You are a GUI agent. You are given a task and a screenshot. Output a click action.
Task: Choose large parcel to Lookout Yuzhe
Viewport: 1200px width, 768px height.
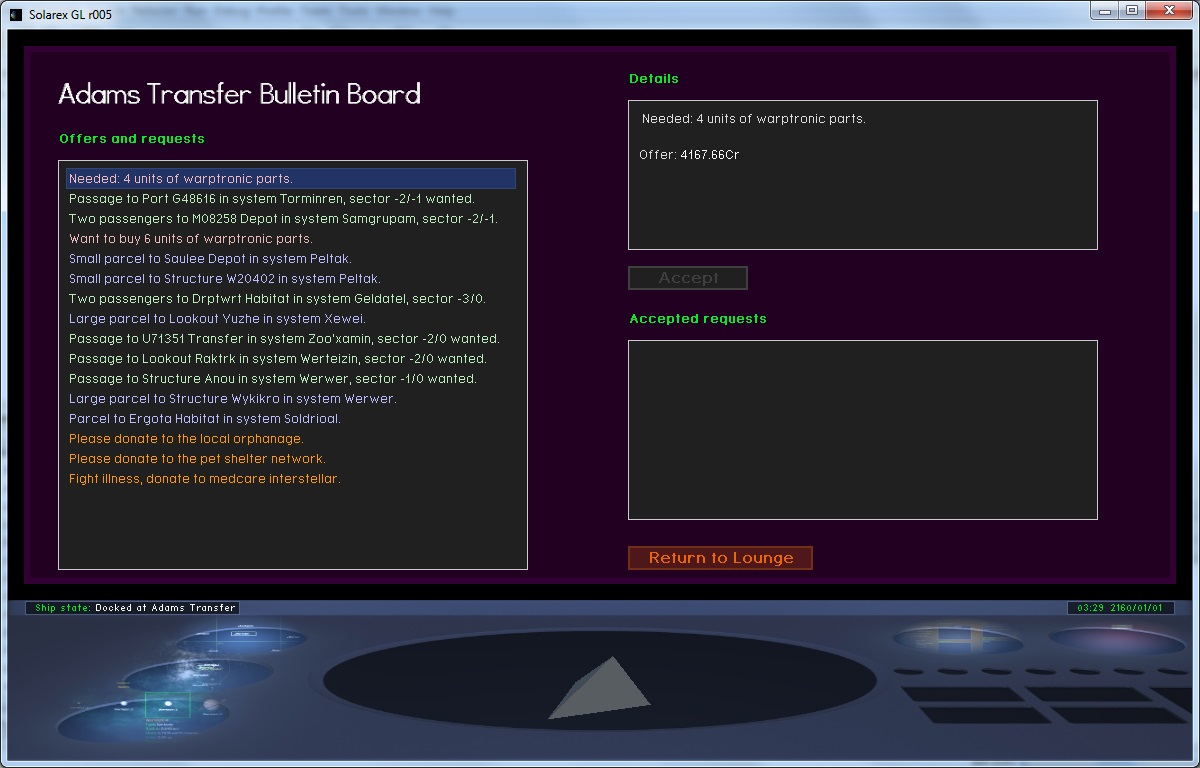pyautogui.click(x=217, y=319)
